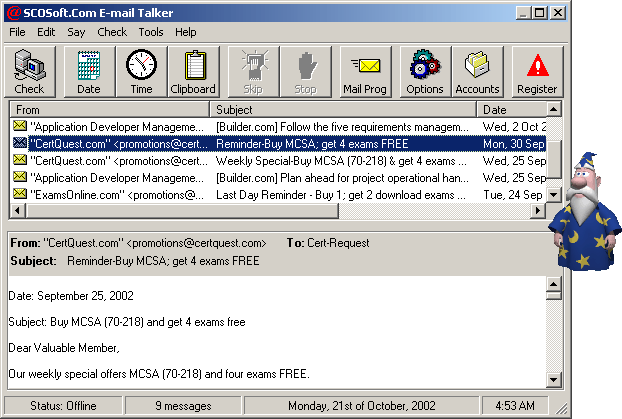Click envelope icon of Builder.com Plan ahead message
This screenshot has width=622, height=419.
19,177
